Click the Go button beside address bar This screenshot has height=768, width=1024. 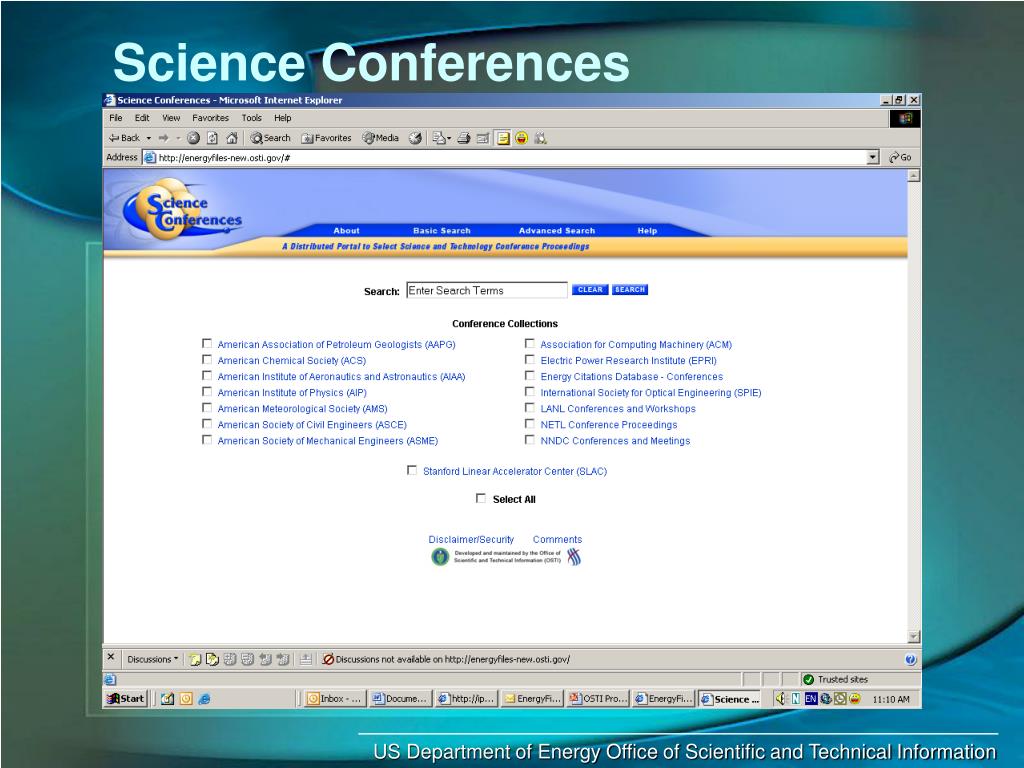click(x=900, y=157)
